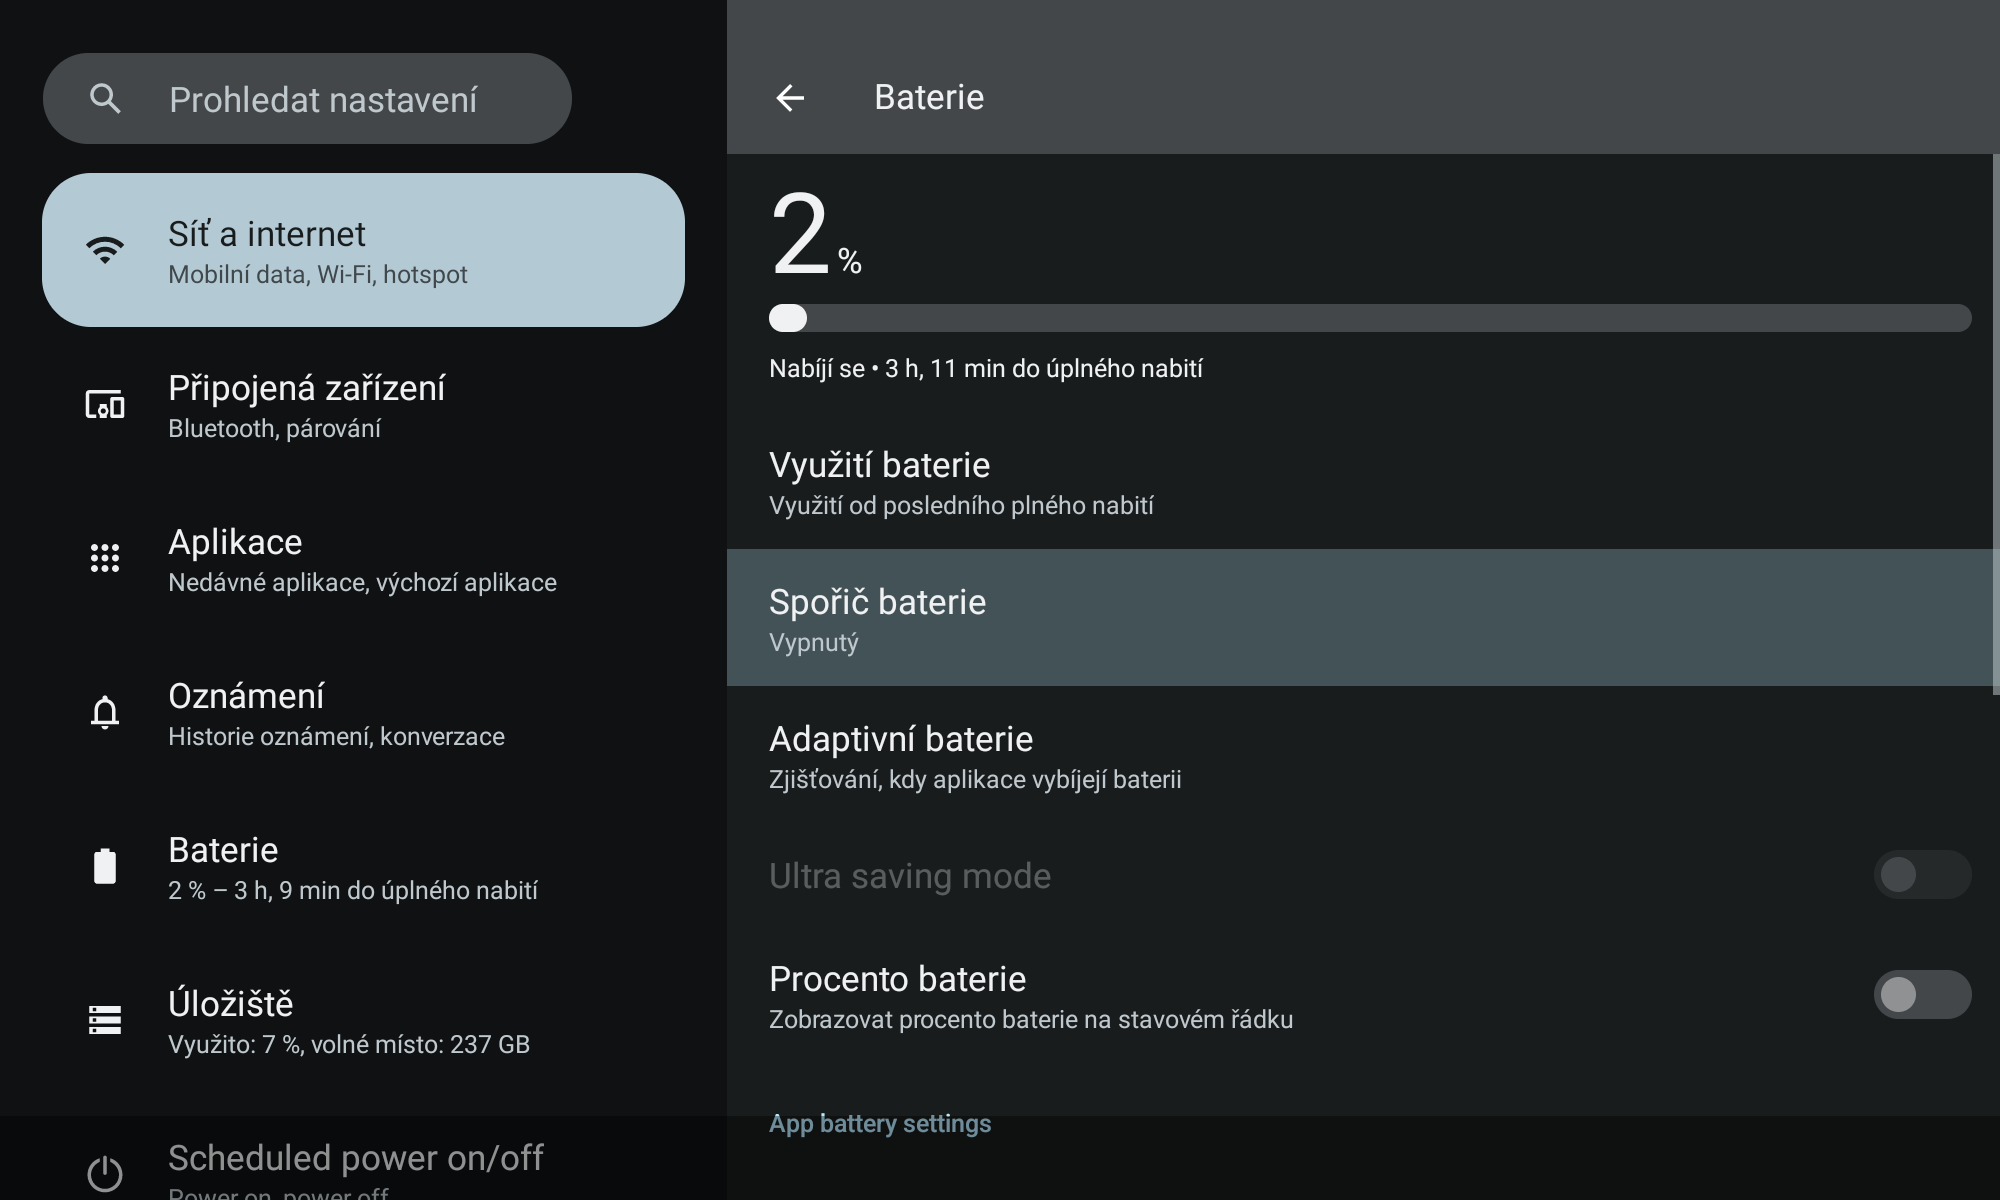
Task: Click the Připojená zařízení devices icon
Action: [x=105, y=405]
